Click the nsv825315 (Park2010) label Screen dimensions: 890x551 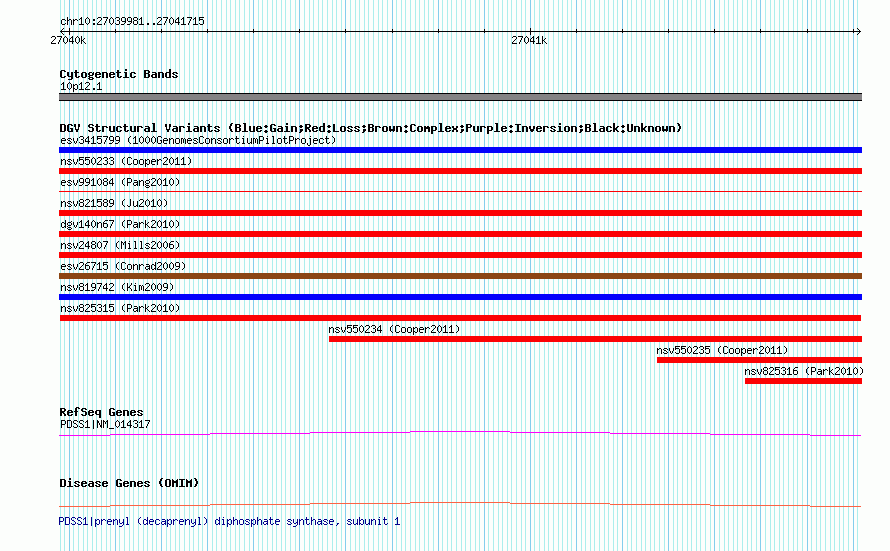120,308
